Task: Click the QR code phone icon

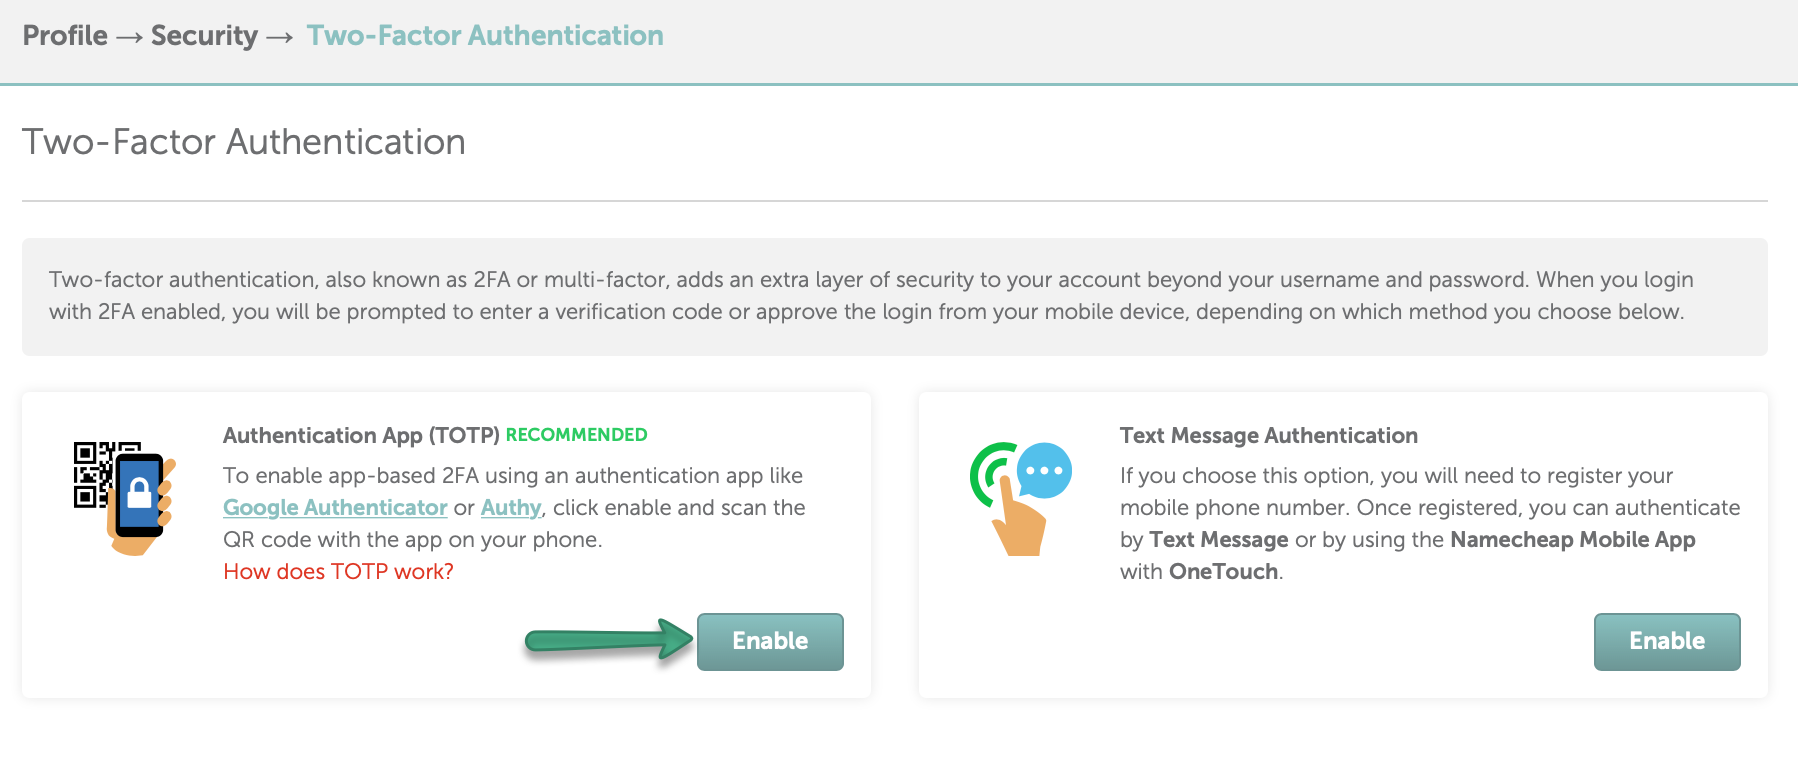Action: tap(125, 498)
